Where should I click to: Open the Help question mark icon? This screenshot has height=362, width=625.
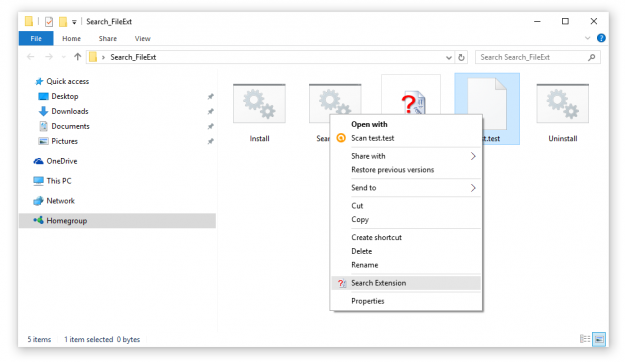[601, 38]
